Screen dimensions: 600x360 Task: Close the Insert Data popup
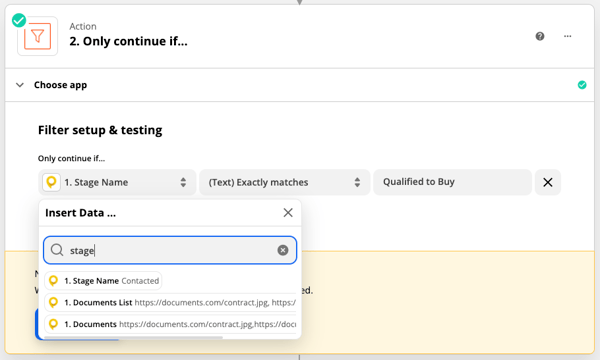[288, 213]
